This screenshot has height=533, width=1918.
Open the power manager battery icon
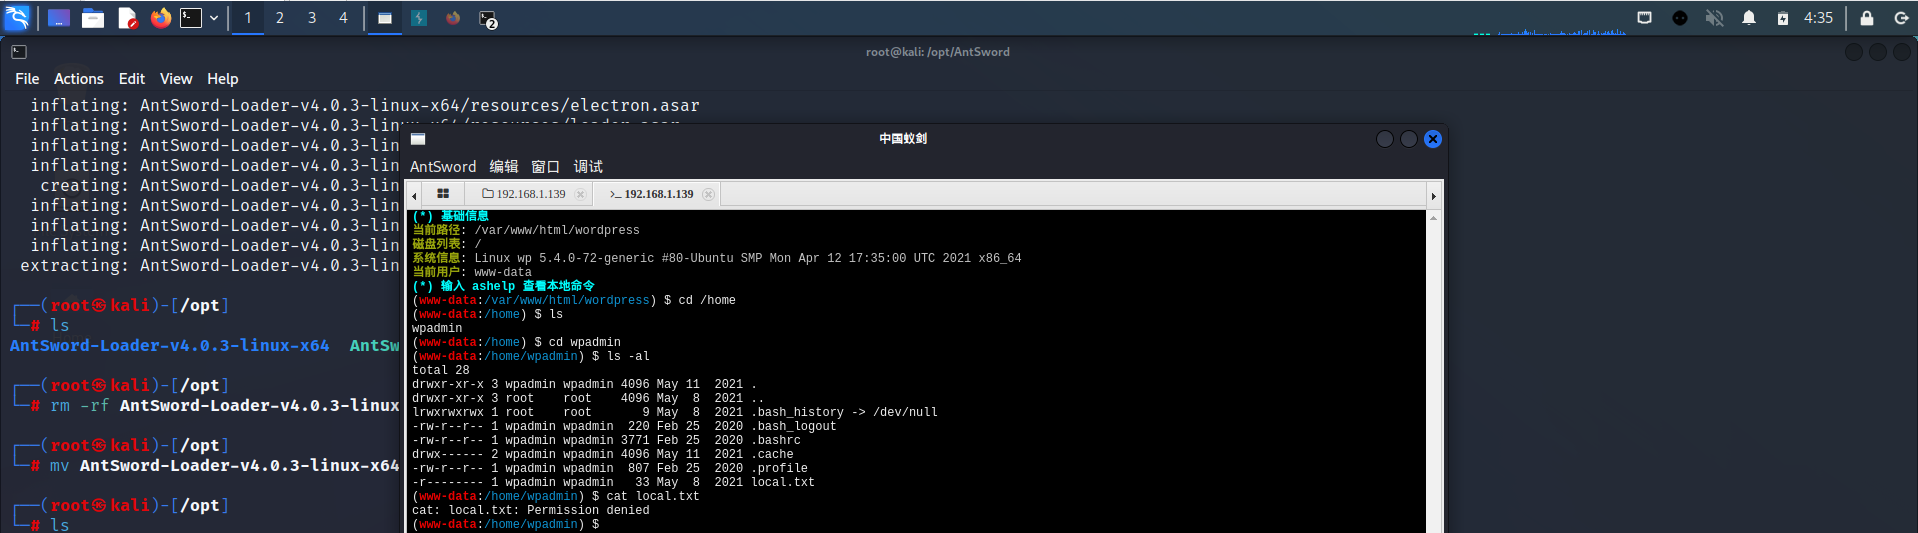tap(1782, 18)
